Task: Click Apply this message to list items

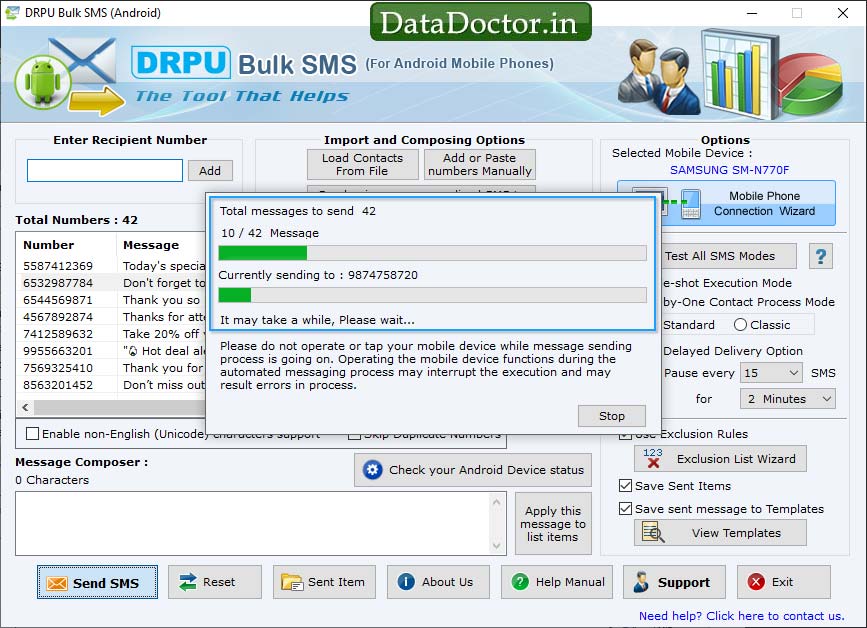Action: [x=553, y=524]
